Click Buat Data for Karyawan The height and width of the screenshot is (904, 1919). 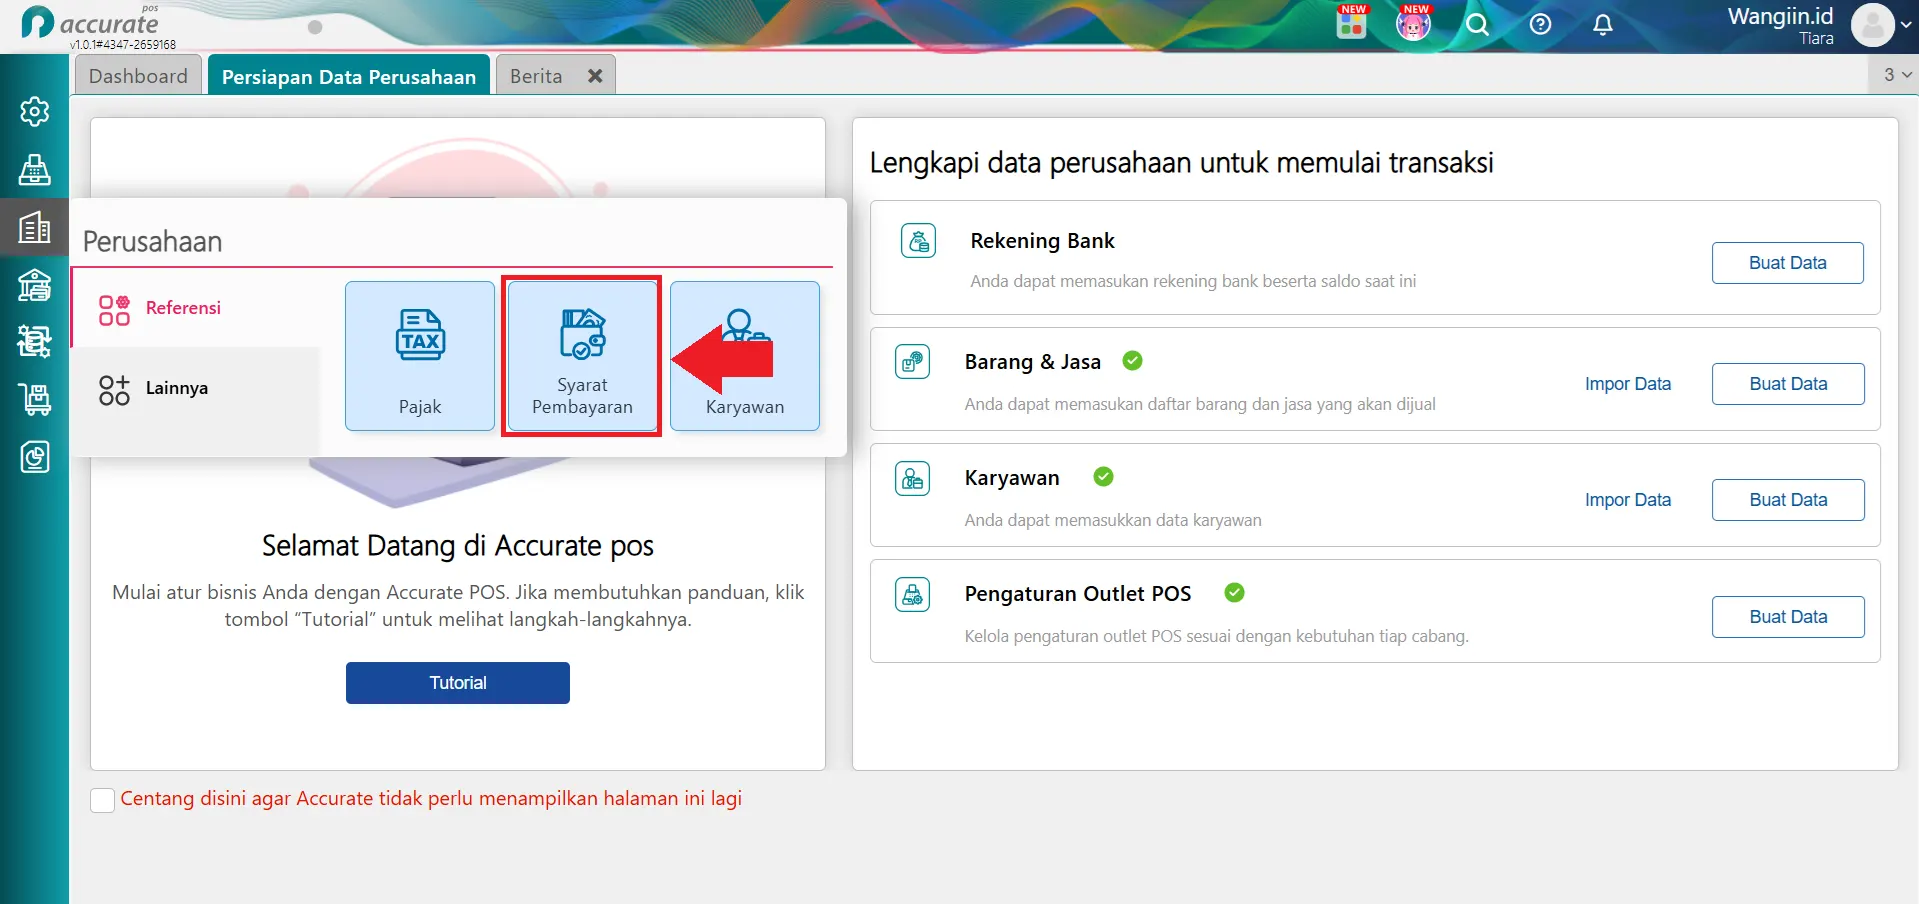1788,500
